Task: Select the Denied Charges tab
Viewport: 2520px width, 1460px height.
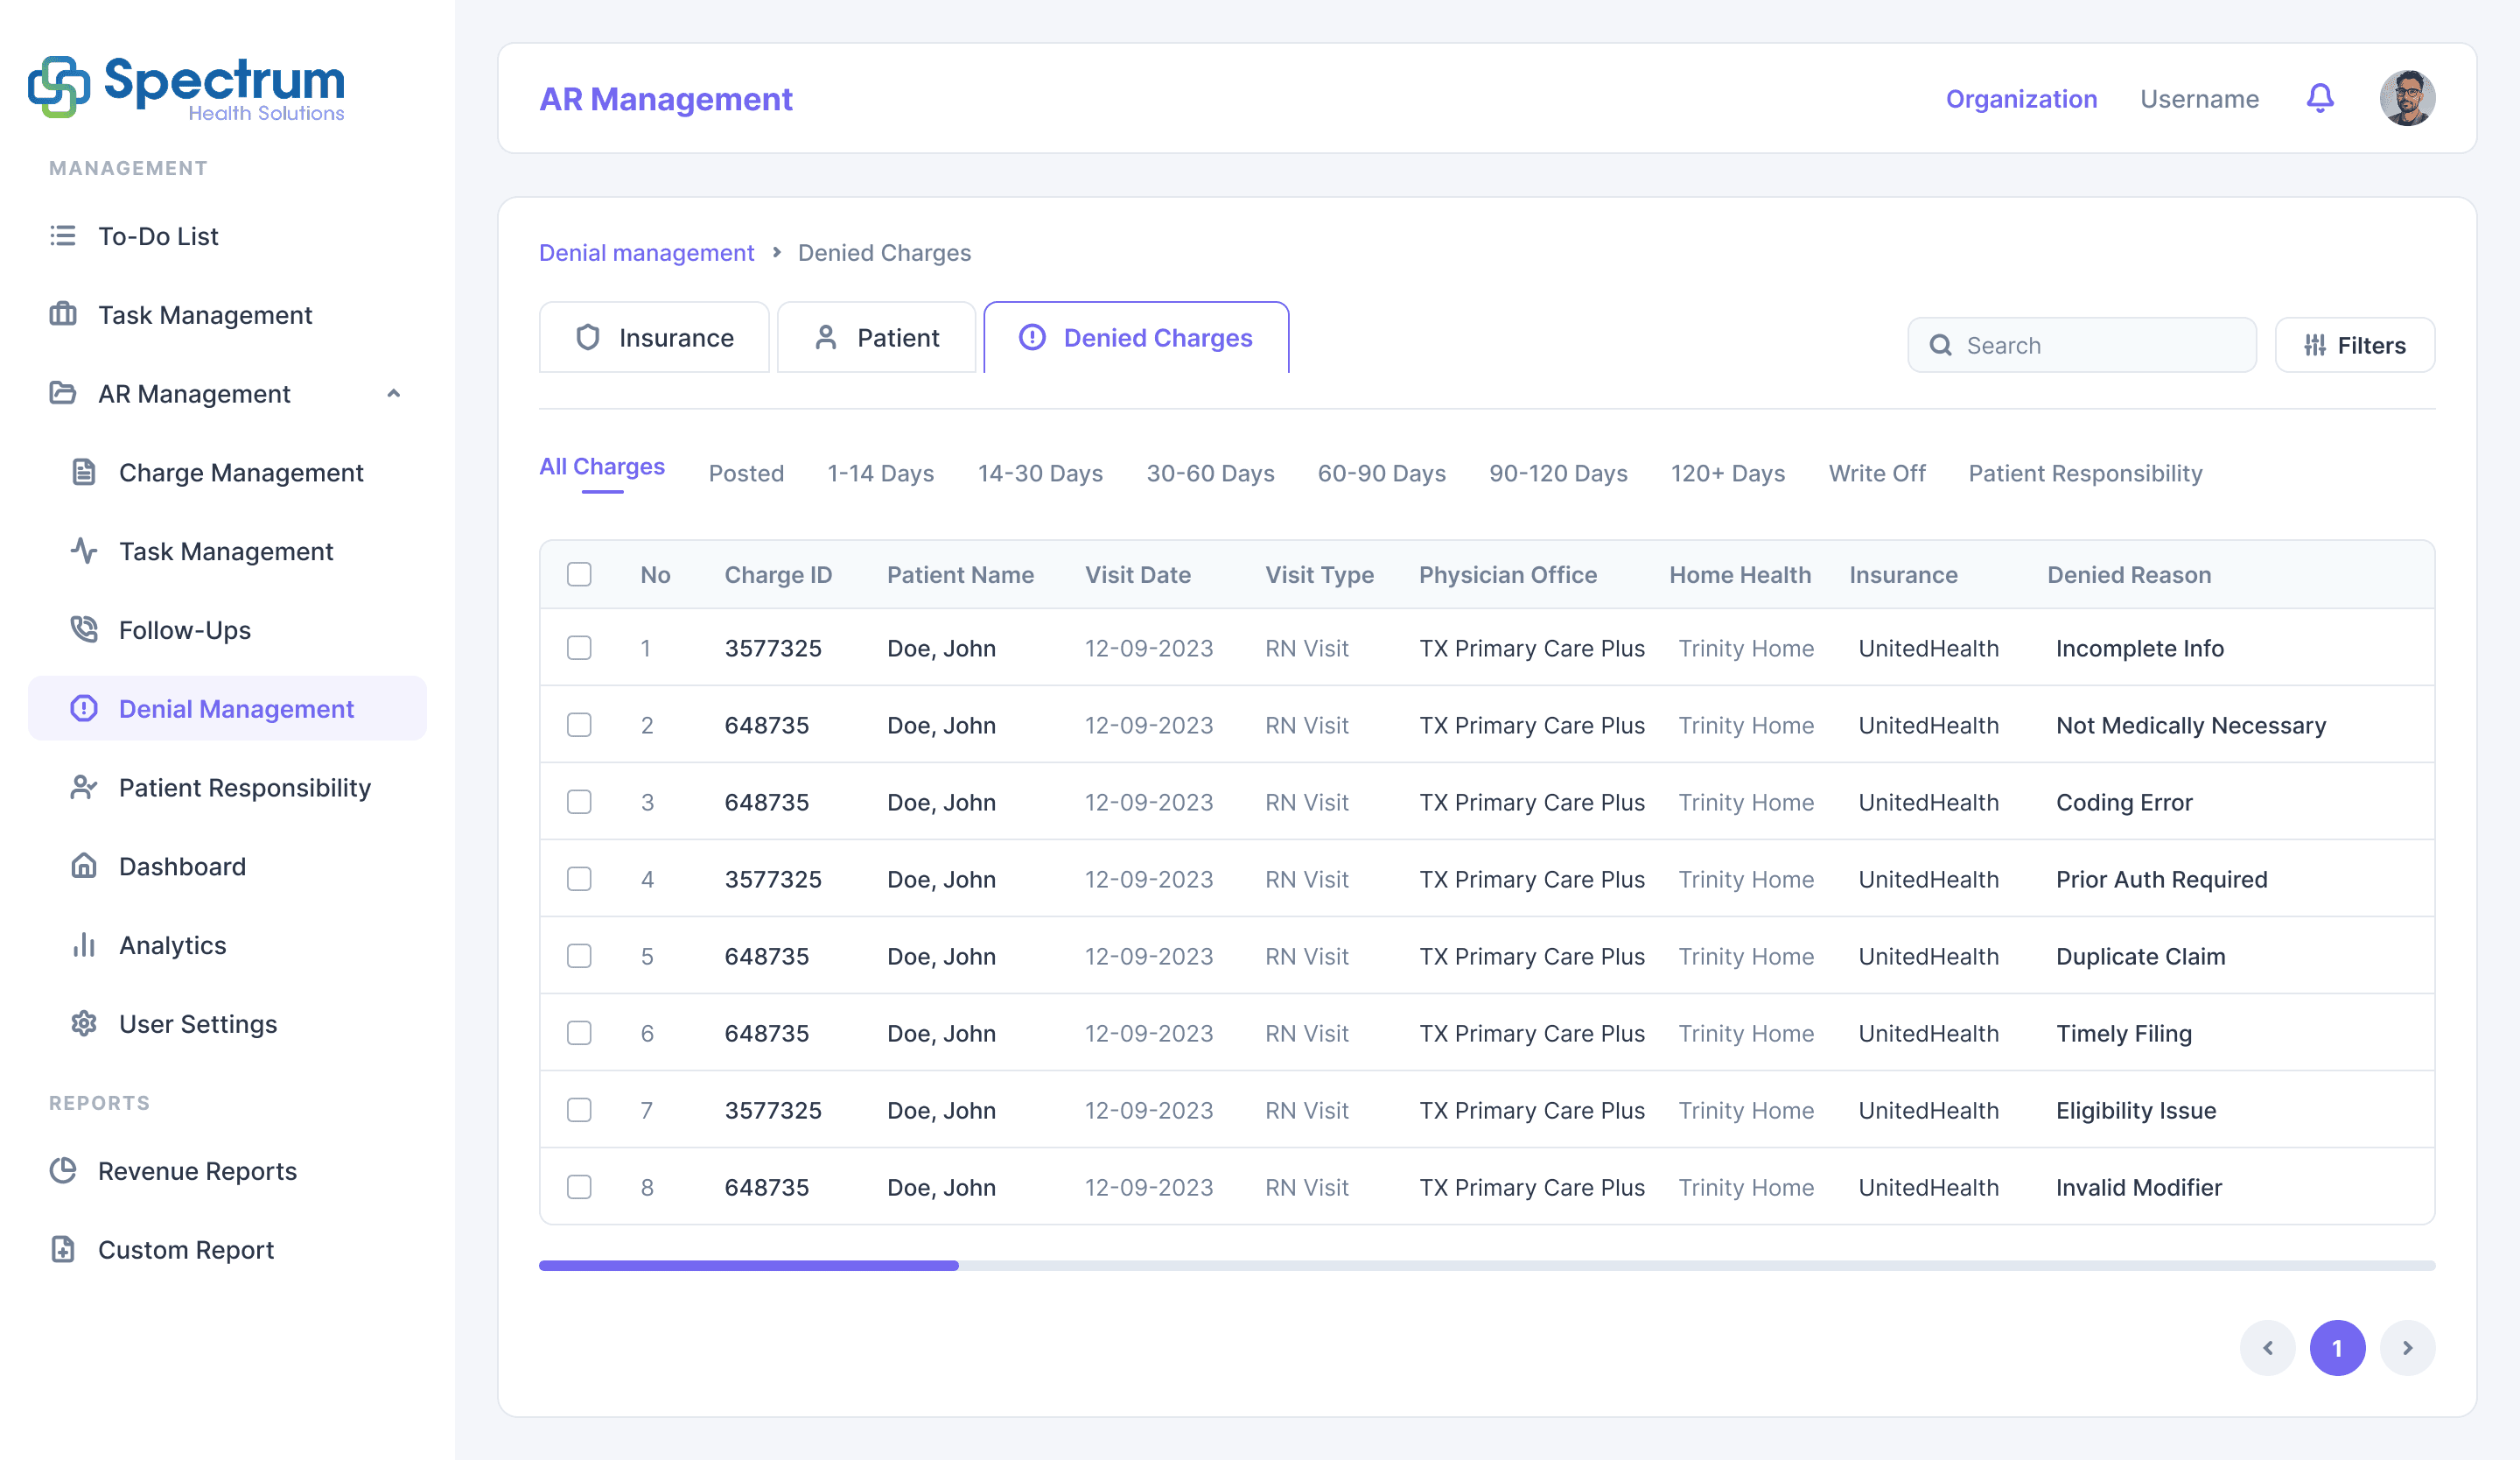Action: (1136, 337)
